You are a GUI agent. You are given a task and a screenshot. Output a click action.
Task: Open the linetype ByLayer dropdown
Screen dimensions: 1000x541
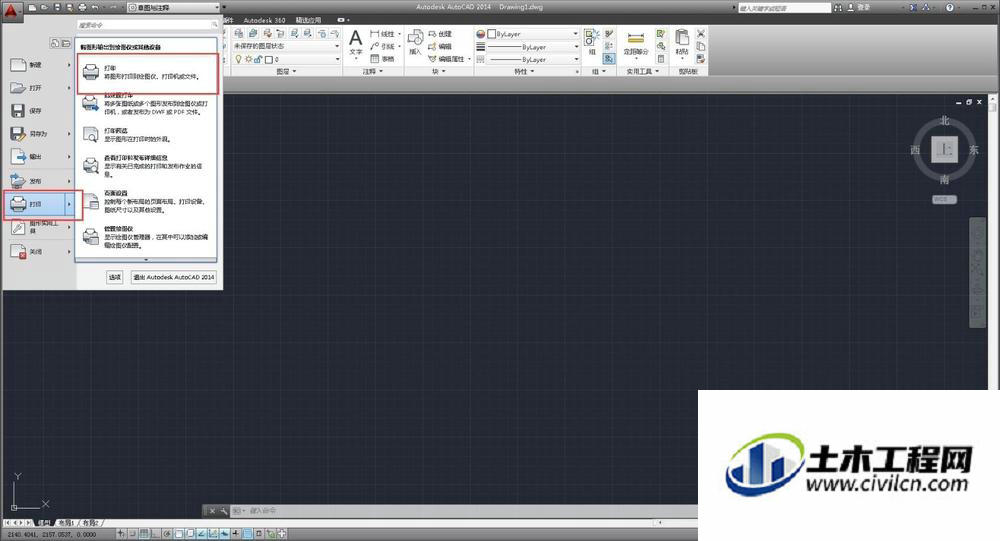533,59
